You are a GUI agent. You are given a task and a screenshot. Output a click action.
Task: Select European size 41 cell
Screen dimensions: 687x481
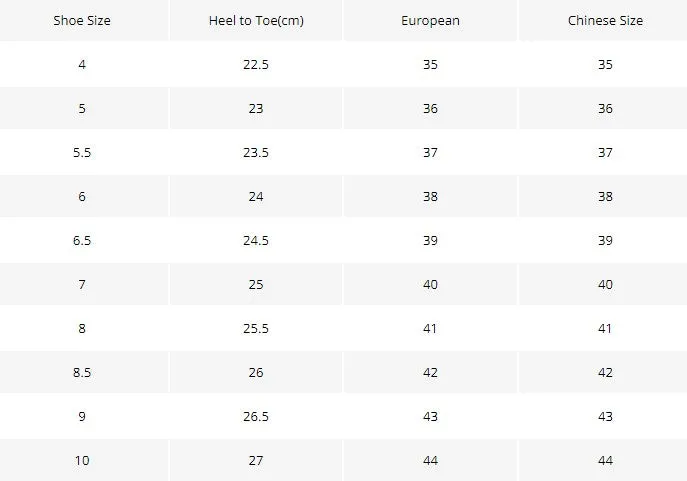(430, 328)
